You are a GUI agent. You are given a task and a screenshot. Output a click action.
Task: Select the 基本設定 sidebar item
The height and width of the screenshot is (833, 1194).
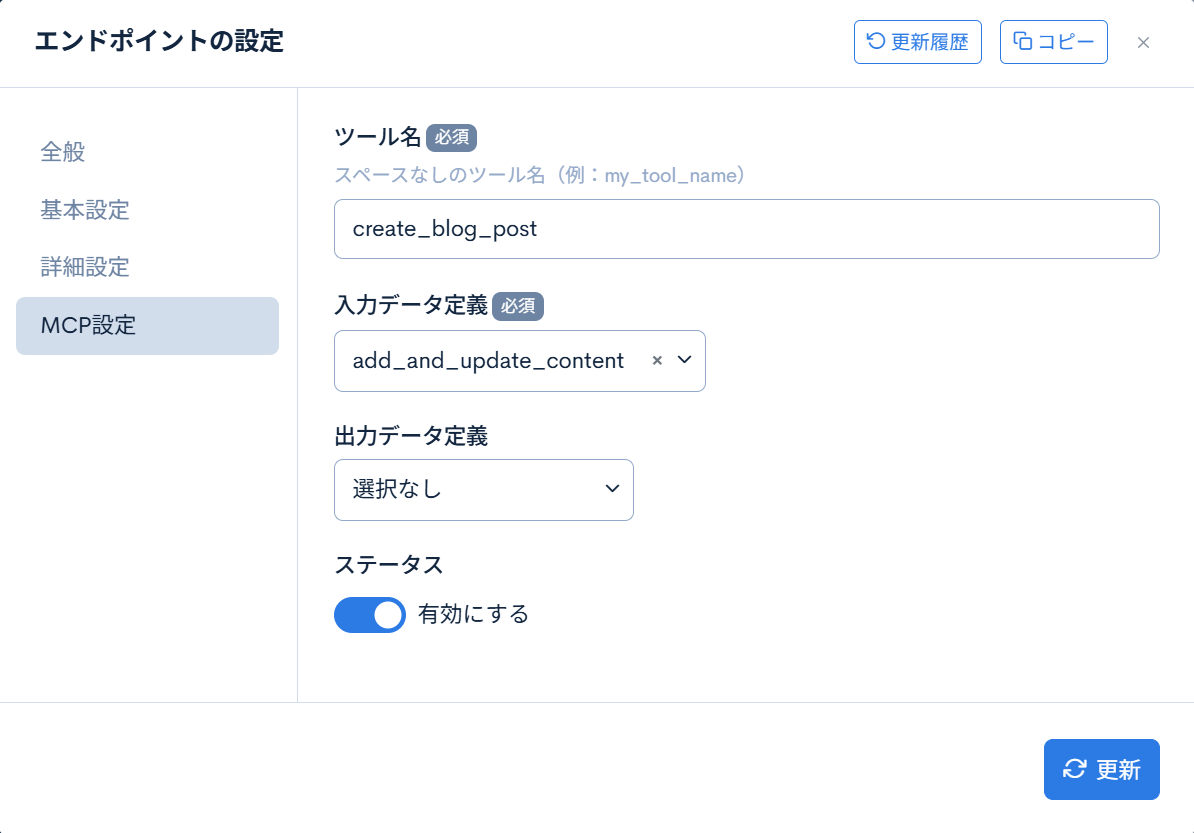[x=84, y=210]
